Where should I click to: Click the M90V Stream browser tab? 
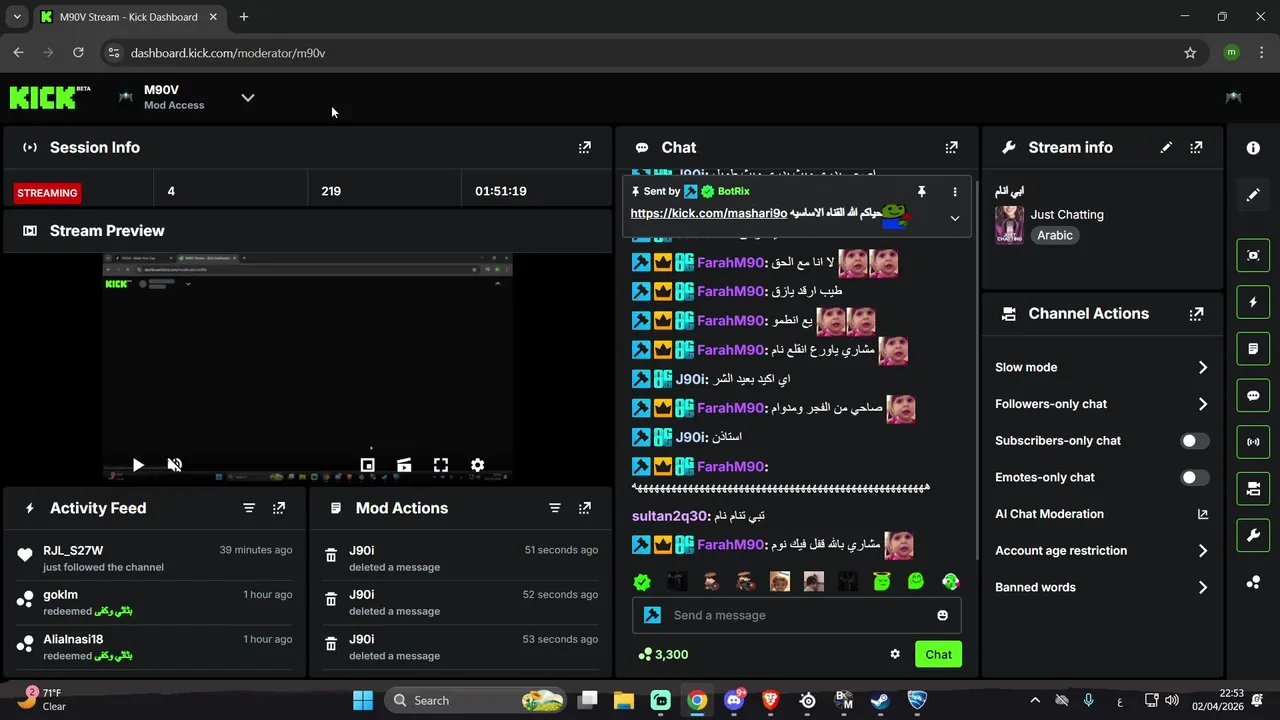point(128,17)
